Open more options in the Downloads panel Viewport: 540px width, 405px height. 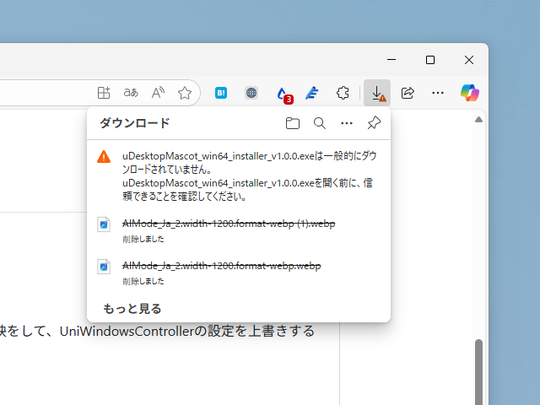[x=346, y=123]
